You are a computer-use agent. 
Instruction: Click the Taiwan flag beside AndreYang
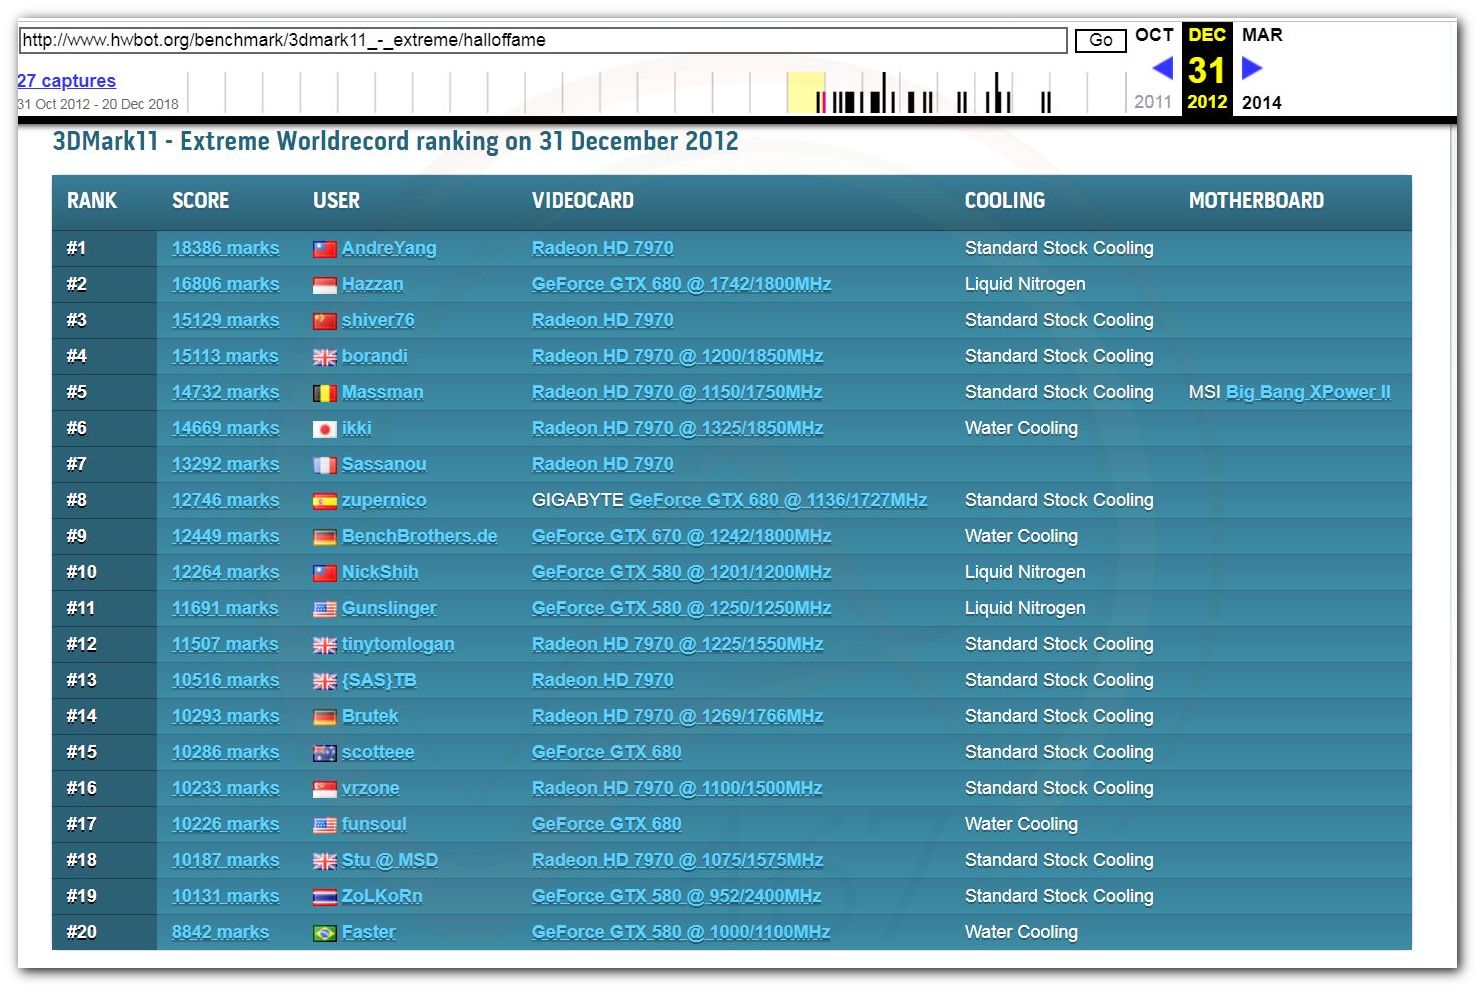[x=324, y=249]
